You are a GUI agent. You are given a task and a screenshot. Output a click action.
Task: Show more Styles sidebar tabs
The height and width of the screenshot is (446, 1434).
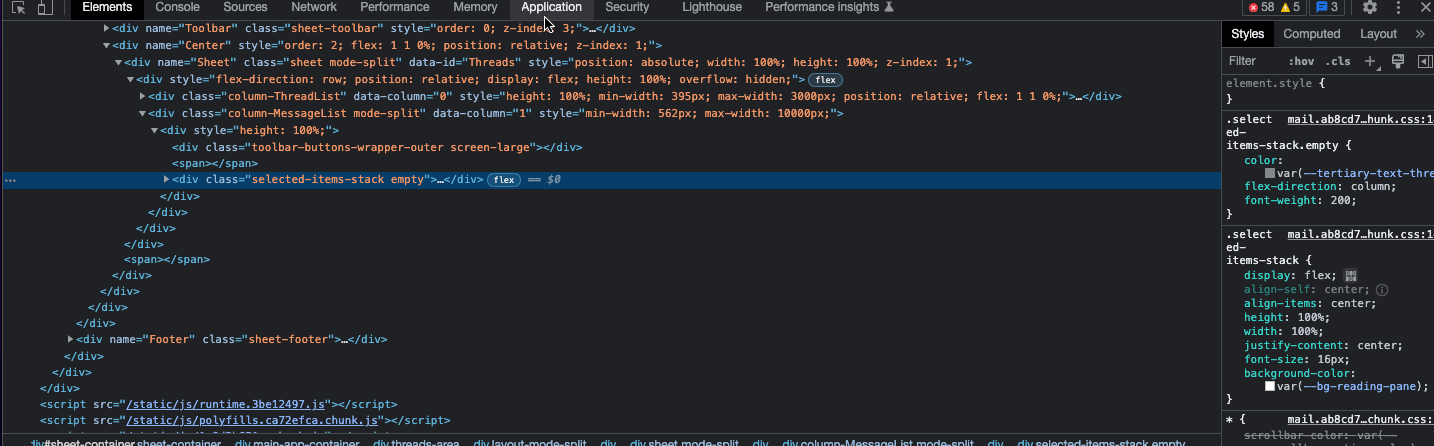[1420, 34]
